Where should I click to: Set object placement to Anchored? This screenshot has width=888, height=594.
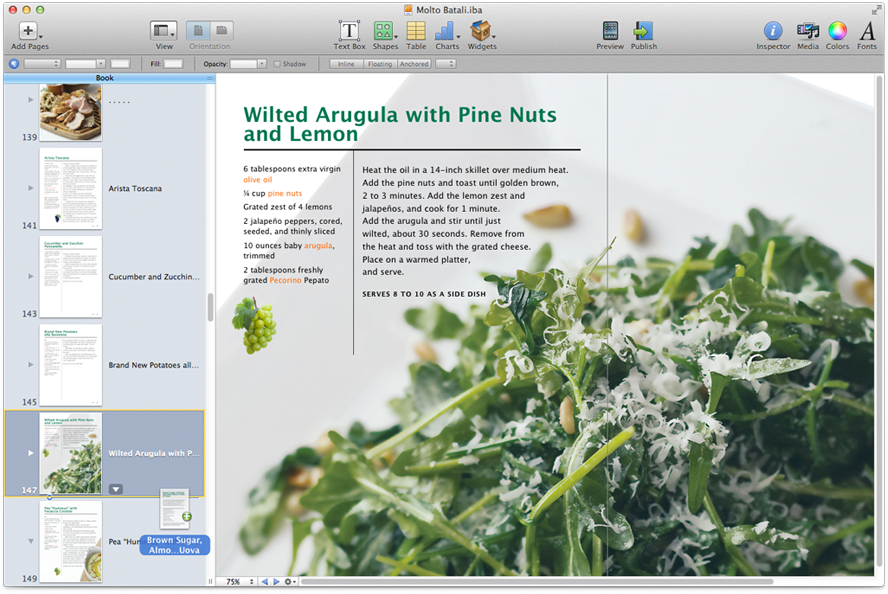(x=414, y=64)
